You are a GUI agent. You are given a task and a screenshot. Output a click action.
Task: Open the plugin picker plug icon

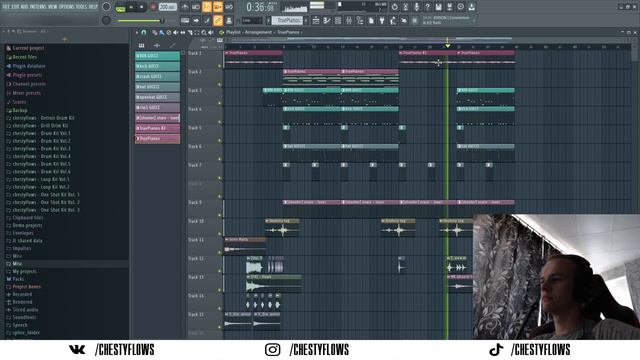point(382,20)
